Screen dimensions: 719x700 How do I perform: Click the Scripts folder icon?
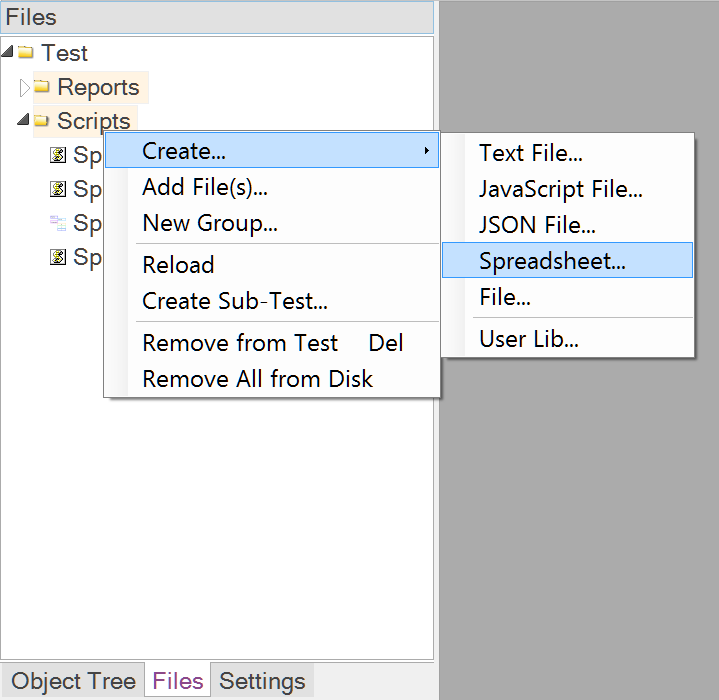click(42, 121)
